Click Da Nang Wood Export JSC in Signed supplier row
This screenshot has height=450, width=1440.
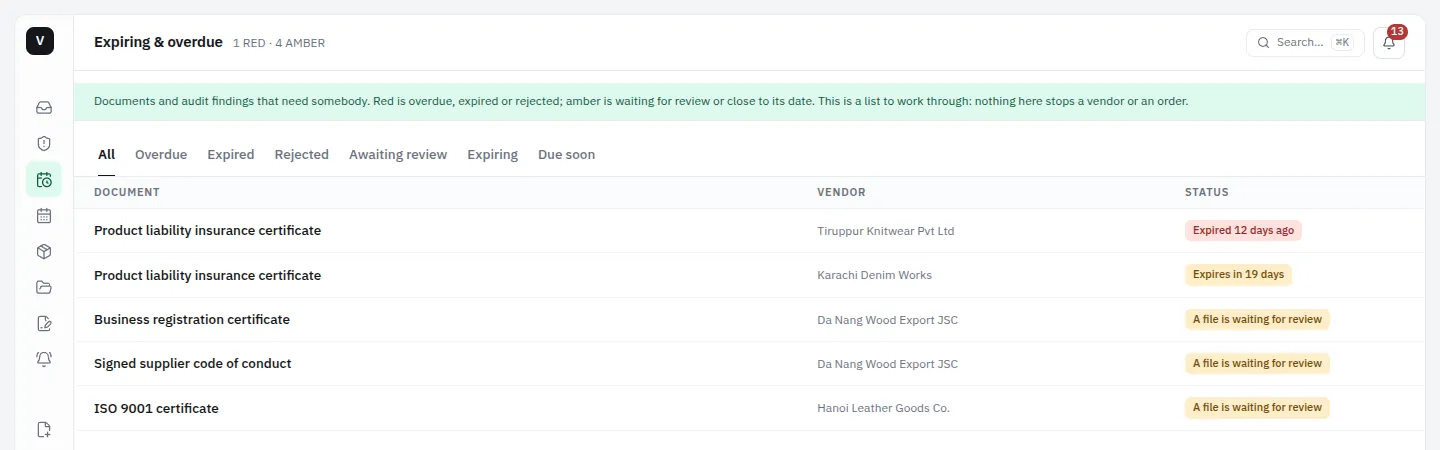click(x=887, y=364)
